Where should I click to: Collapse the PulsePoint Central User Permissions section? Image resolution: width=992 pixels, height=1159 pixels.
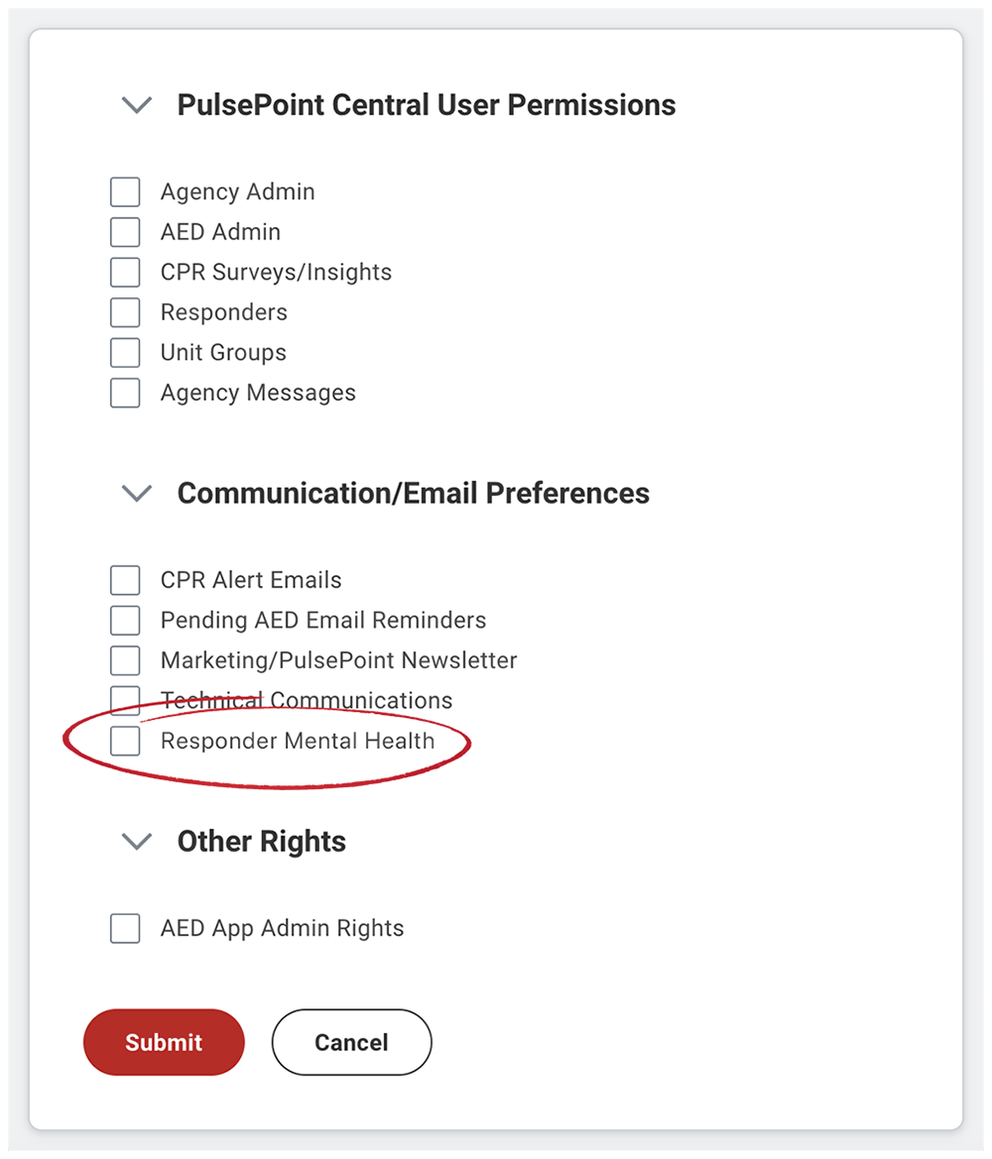tap(136, 105)
